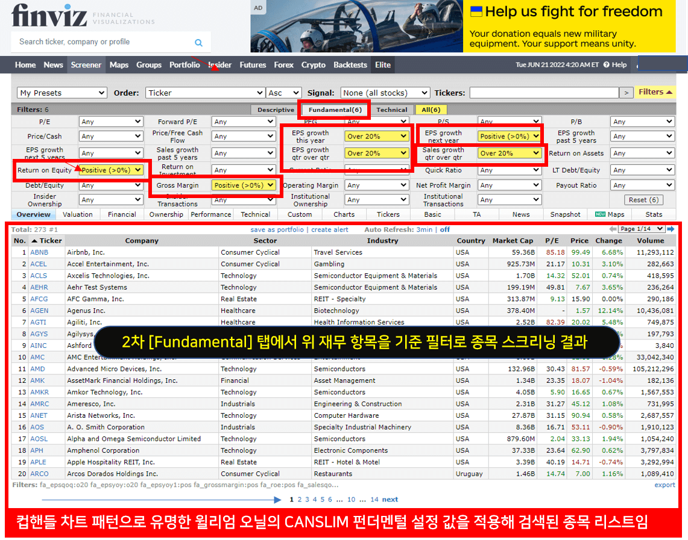Sort by the Market Cap column header
Screen dimensions: 688x540
point(512,241)
